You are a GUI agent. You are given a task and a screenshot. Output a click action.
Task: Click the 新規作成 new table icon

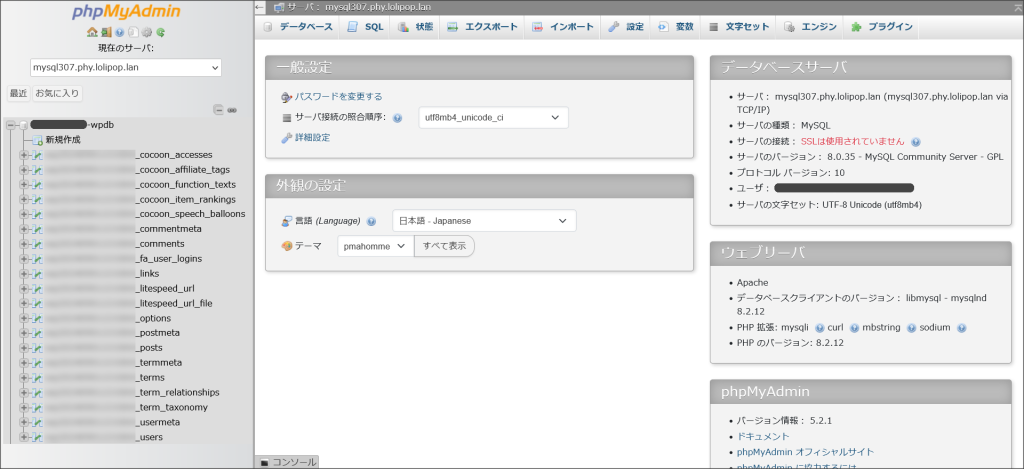click(37, 140)
